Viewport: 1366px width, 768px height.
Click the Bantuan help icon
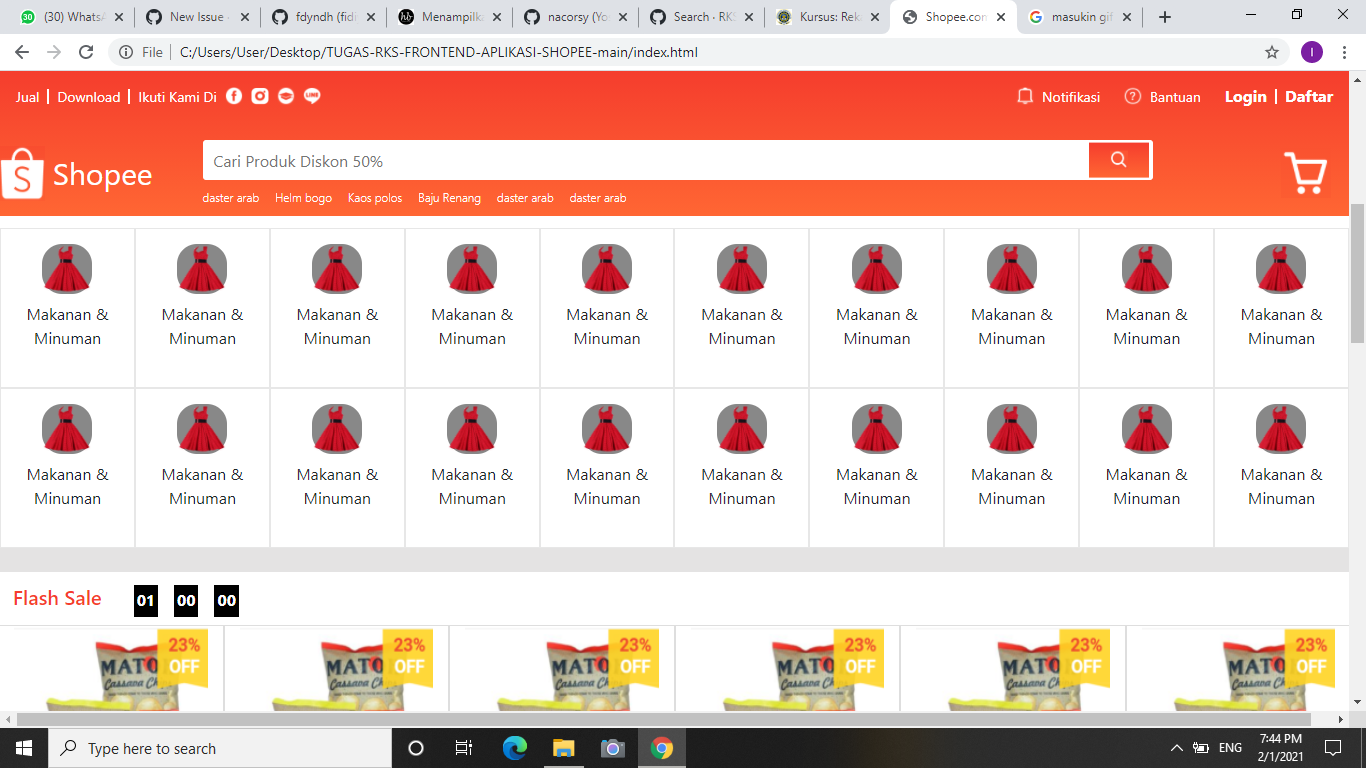pos(1132,97)
